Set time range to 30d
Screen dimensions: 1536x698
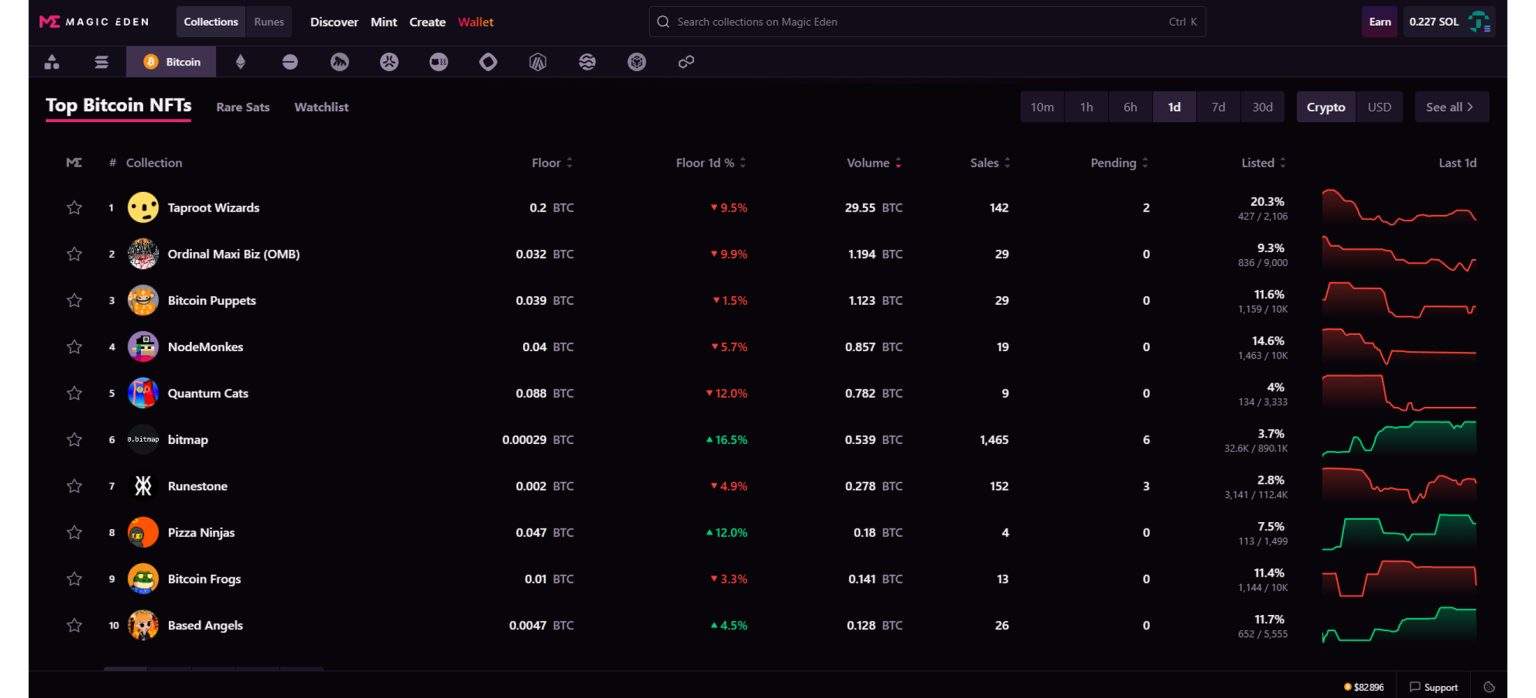tap(1262, 107)
